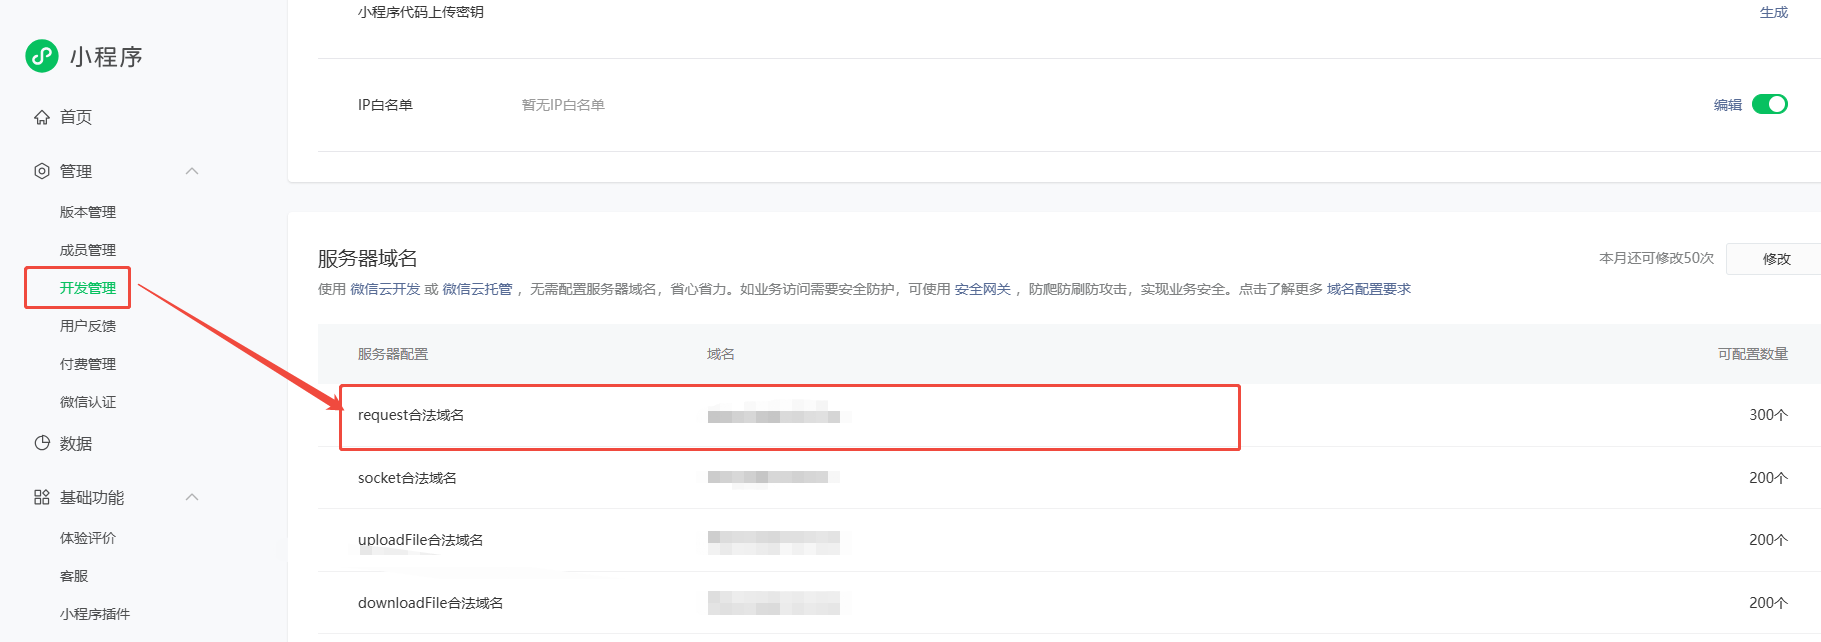Screen dimensions: 1821x642
Task: Click the green Mini Program logo icon
Action: pos(42,56)
